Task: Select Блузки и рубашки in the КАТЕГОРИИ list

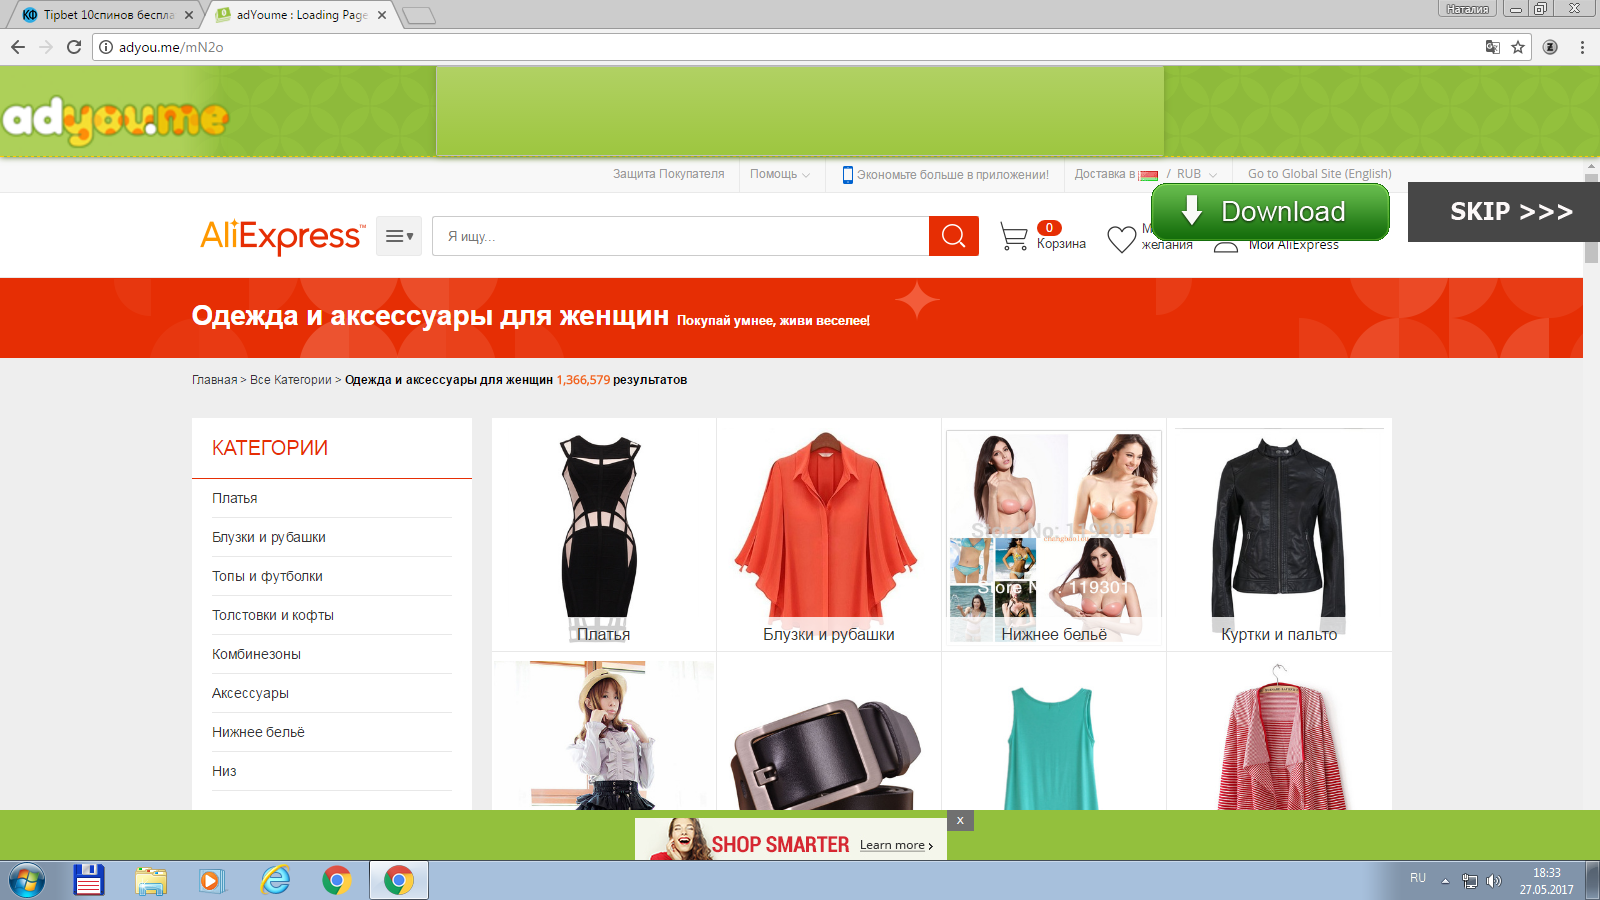Action: [269, 537]
